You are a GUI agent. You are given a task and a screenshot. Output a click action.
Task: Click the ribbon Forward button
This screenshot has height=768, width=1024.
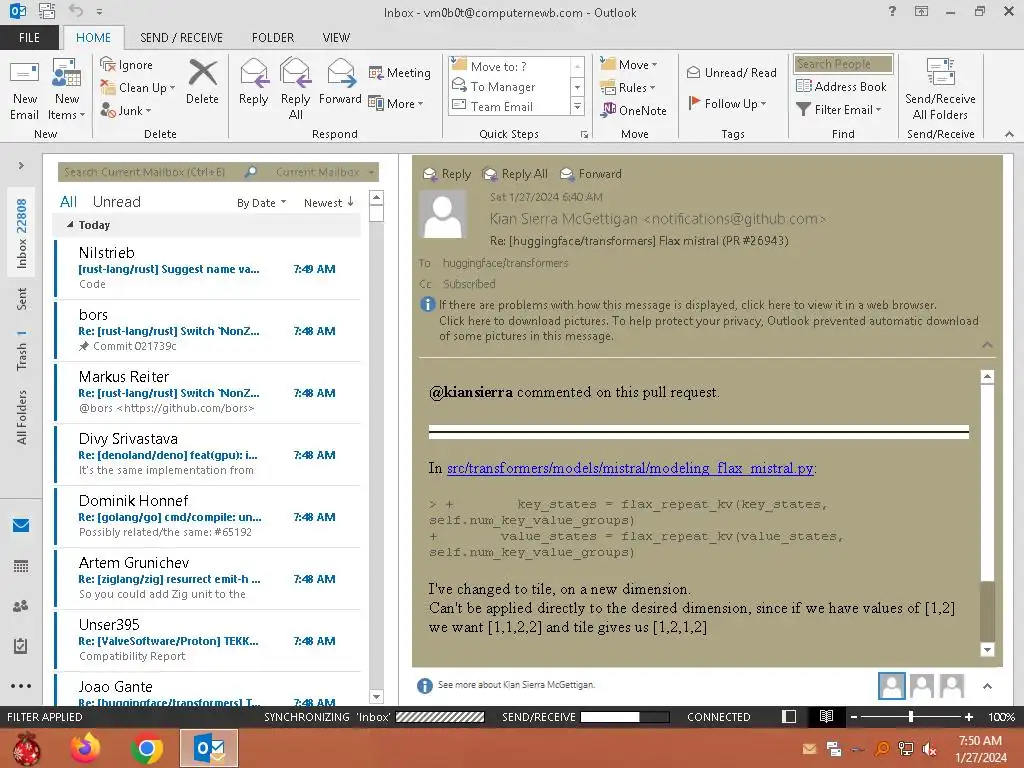pyautogui.click(x=340, y=83)
